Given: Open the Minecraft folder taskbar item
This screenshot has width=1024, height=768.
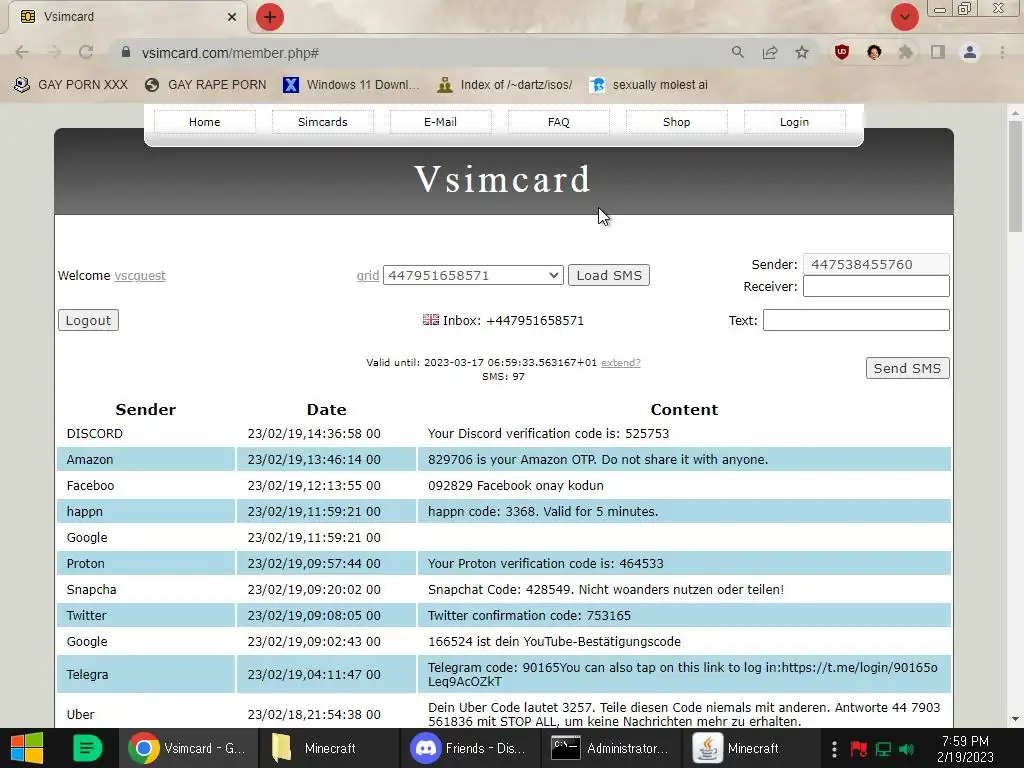Looking at the screenshot, I should point(330,748).
